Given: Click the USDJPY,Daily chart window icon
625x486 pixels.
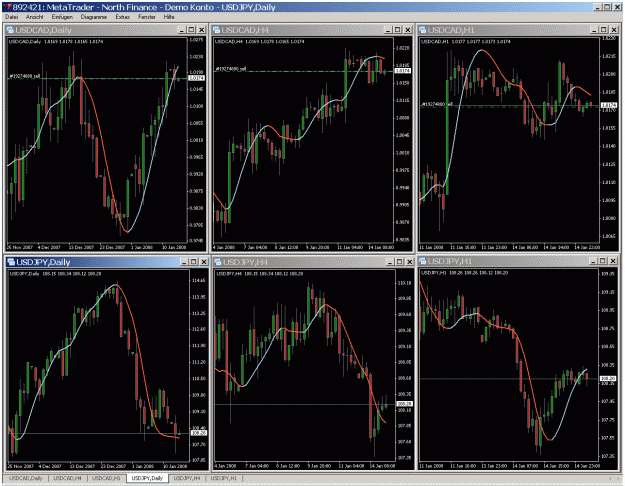Looking at the screenshot, I should (x=11, y=262).
